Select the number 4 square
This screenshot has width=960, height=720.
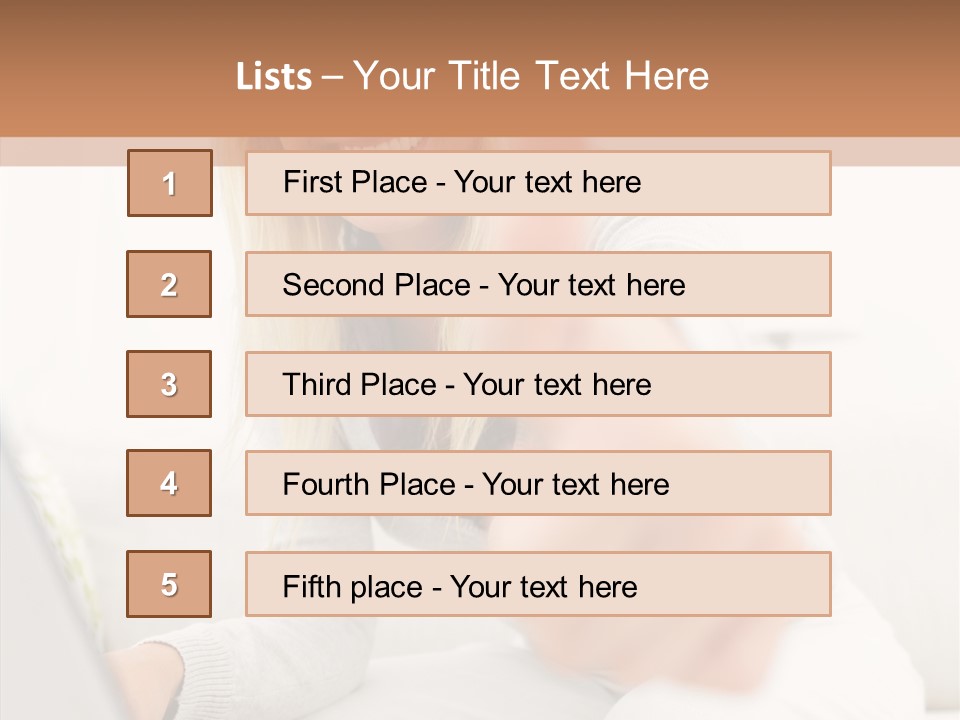(x=169, y=483)
